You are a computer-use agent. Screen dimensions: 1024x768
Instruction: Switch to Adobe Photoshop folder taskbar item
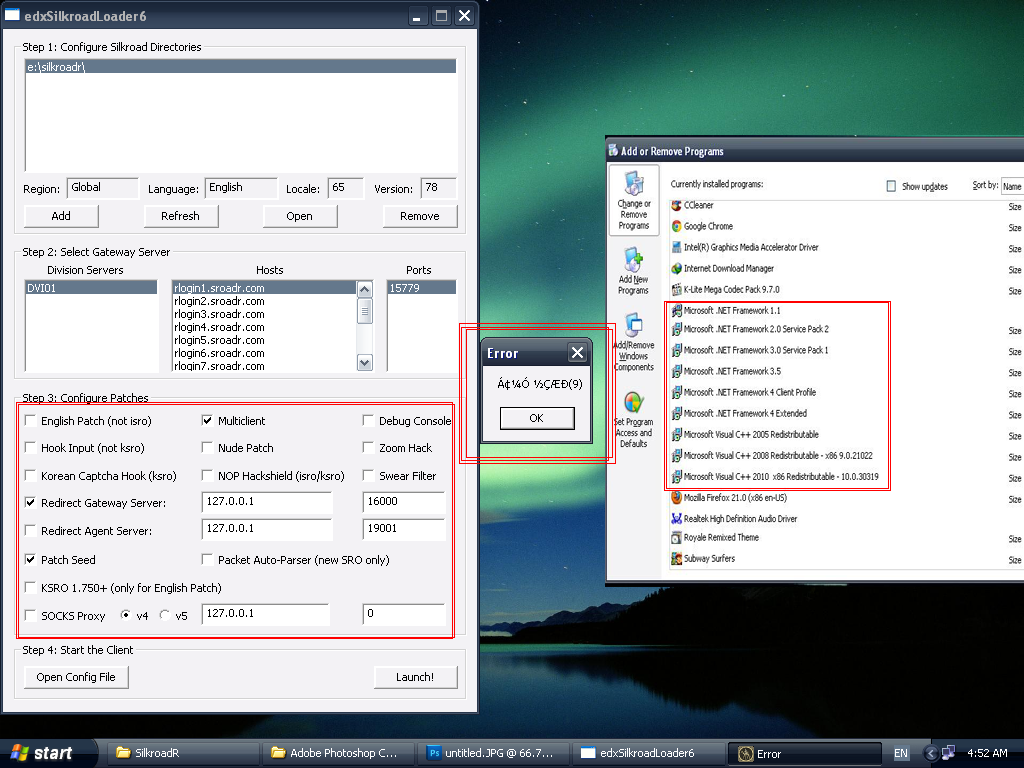click(338, 753)
